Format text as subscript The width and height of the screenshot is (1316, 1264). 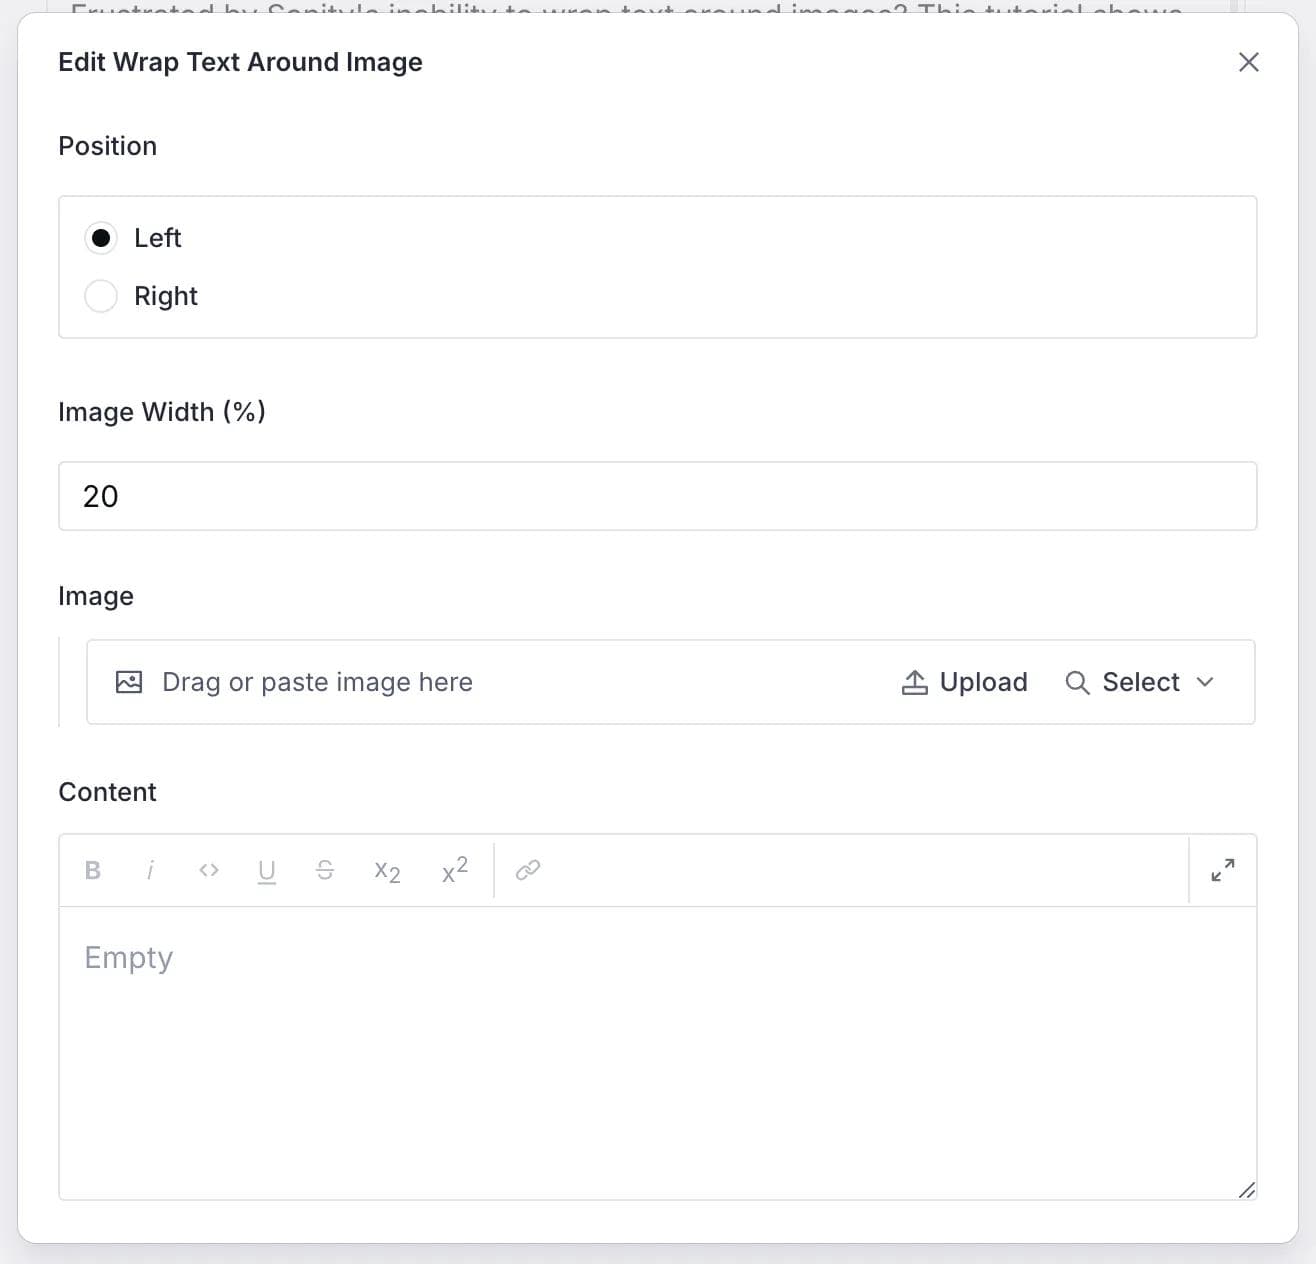[x=386, y=872]
